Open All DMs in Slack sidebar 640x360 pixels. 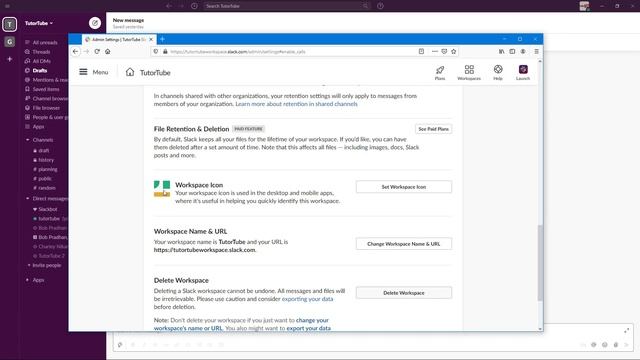pos(41,61)
